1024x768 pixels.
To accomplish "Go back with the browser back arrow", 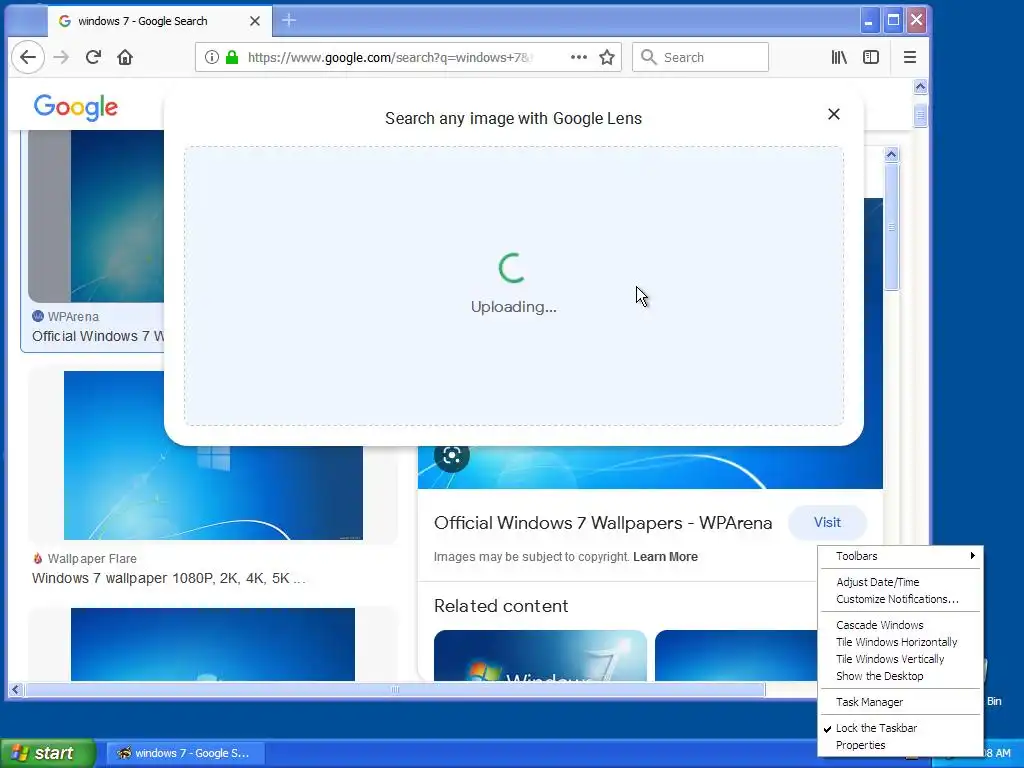I will click(x=27, y=57).
